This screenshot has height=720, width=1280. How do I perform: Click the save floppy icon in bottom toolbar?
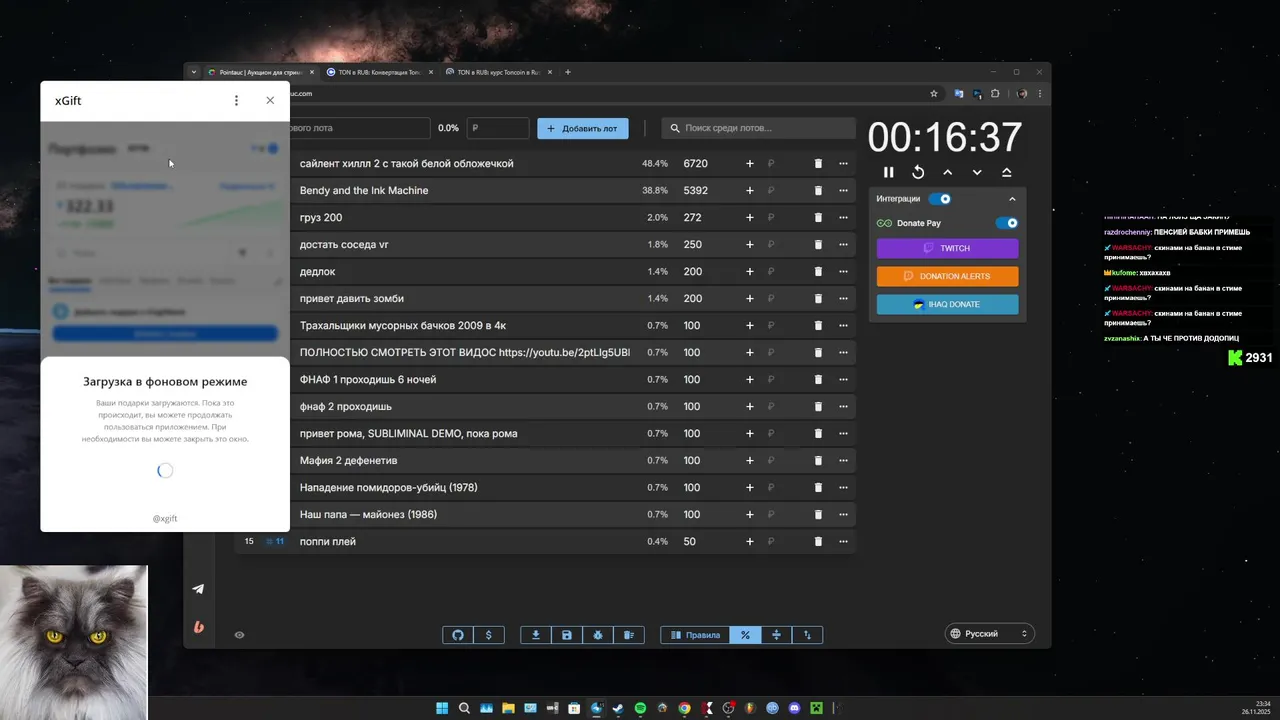pos(567,635)
